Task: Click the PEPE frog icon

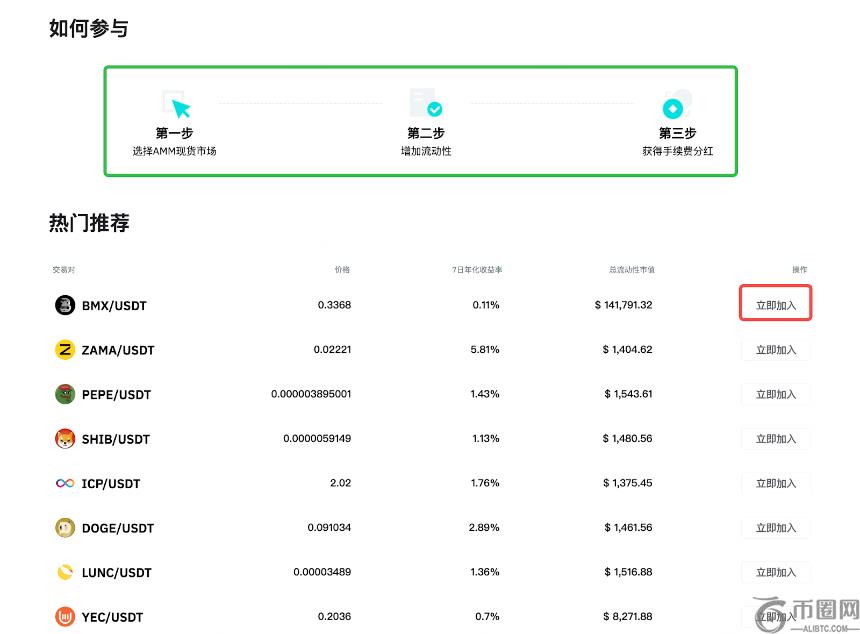Action: [x=65, y=394]
